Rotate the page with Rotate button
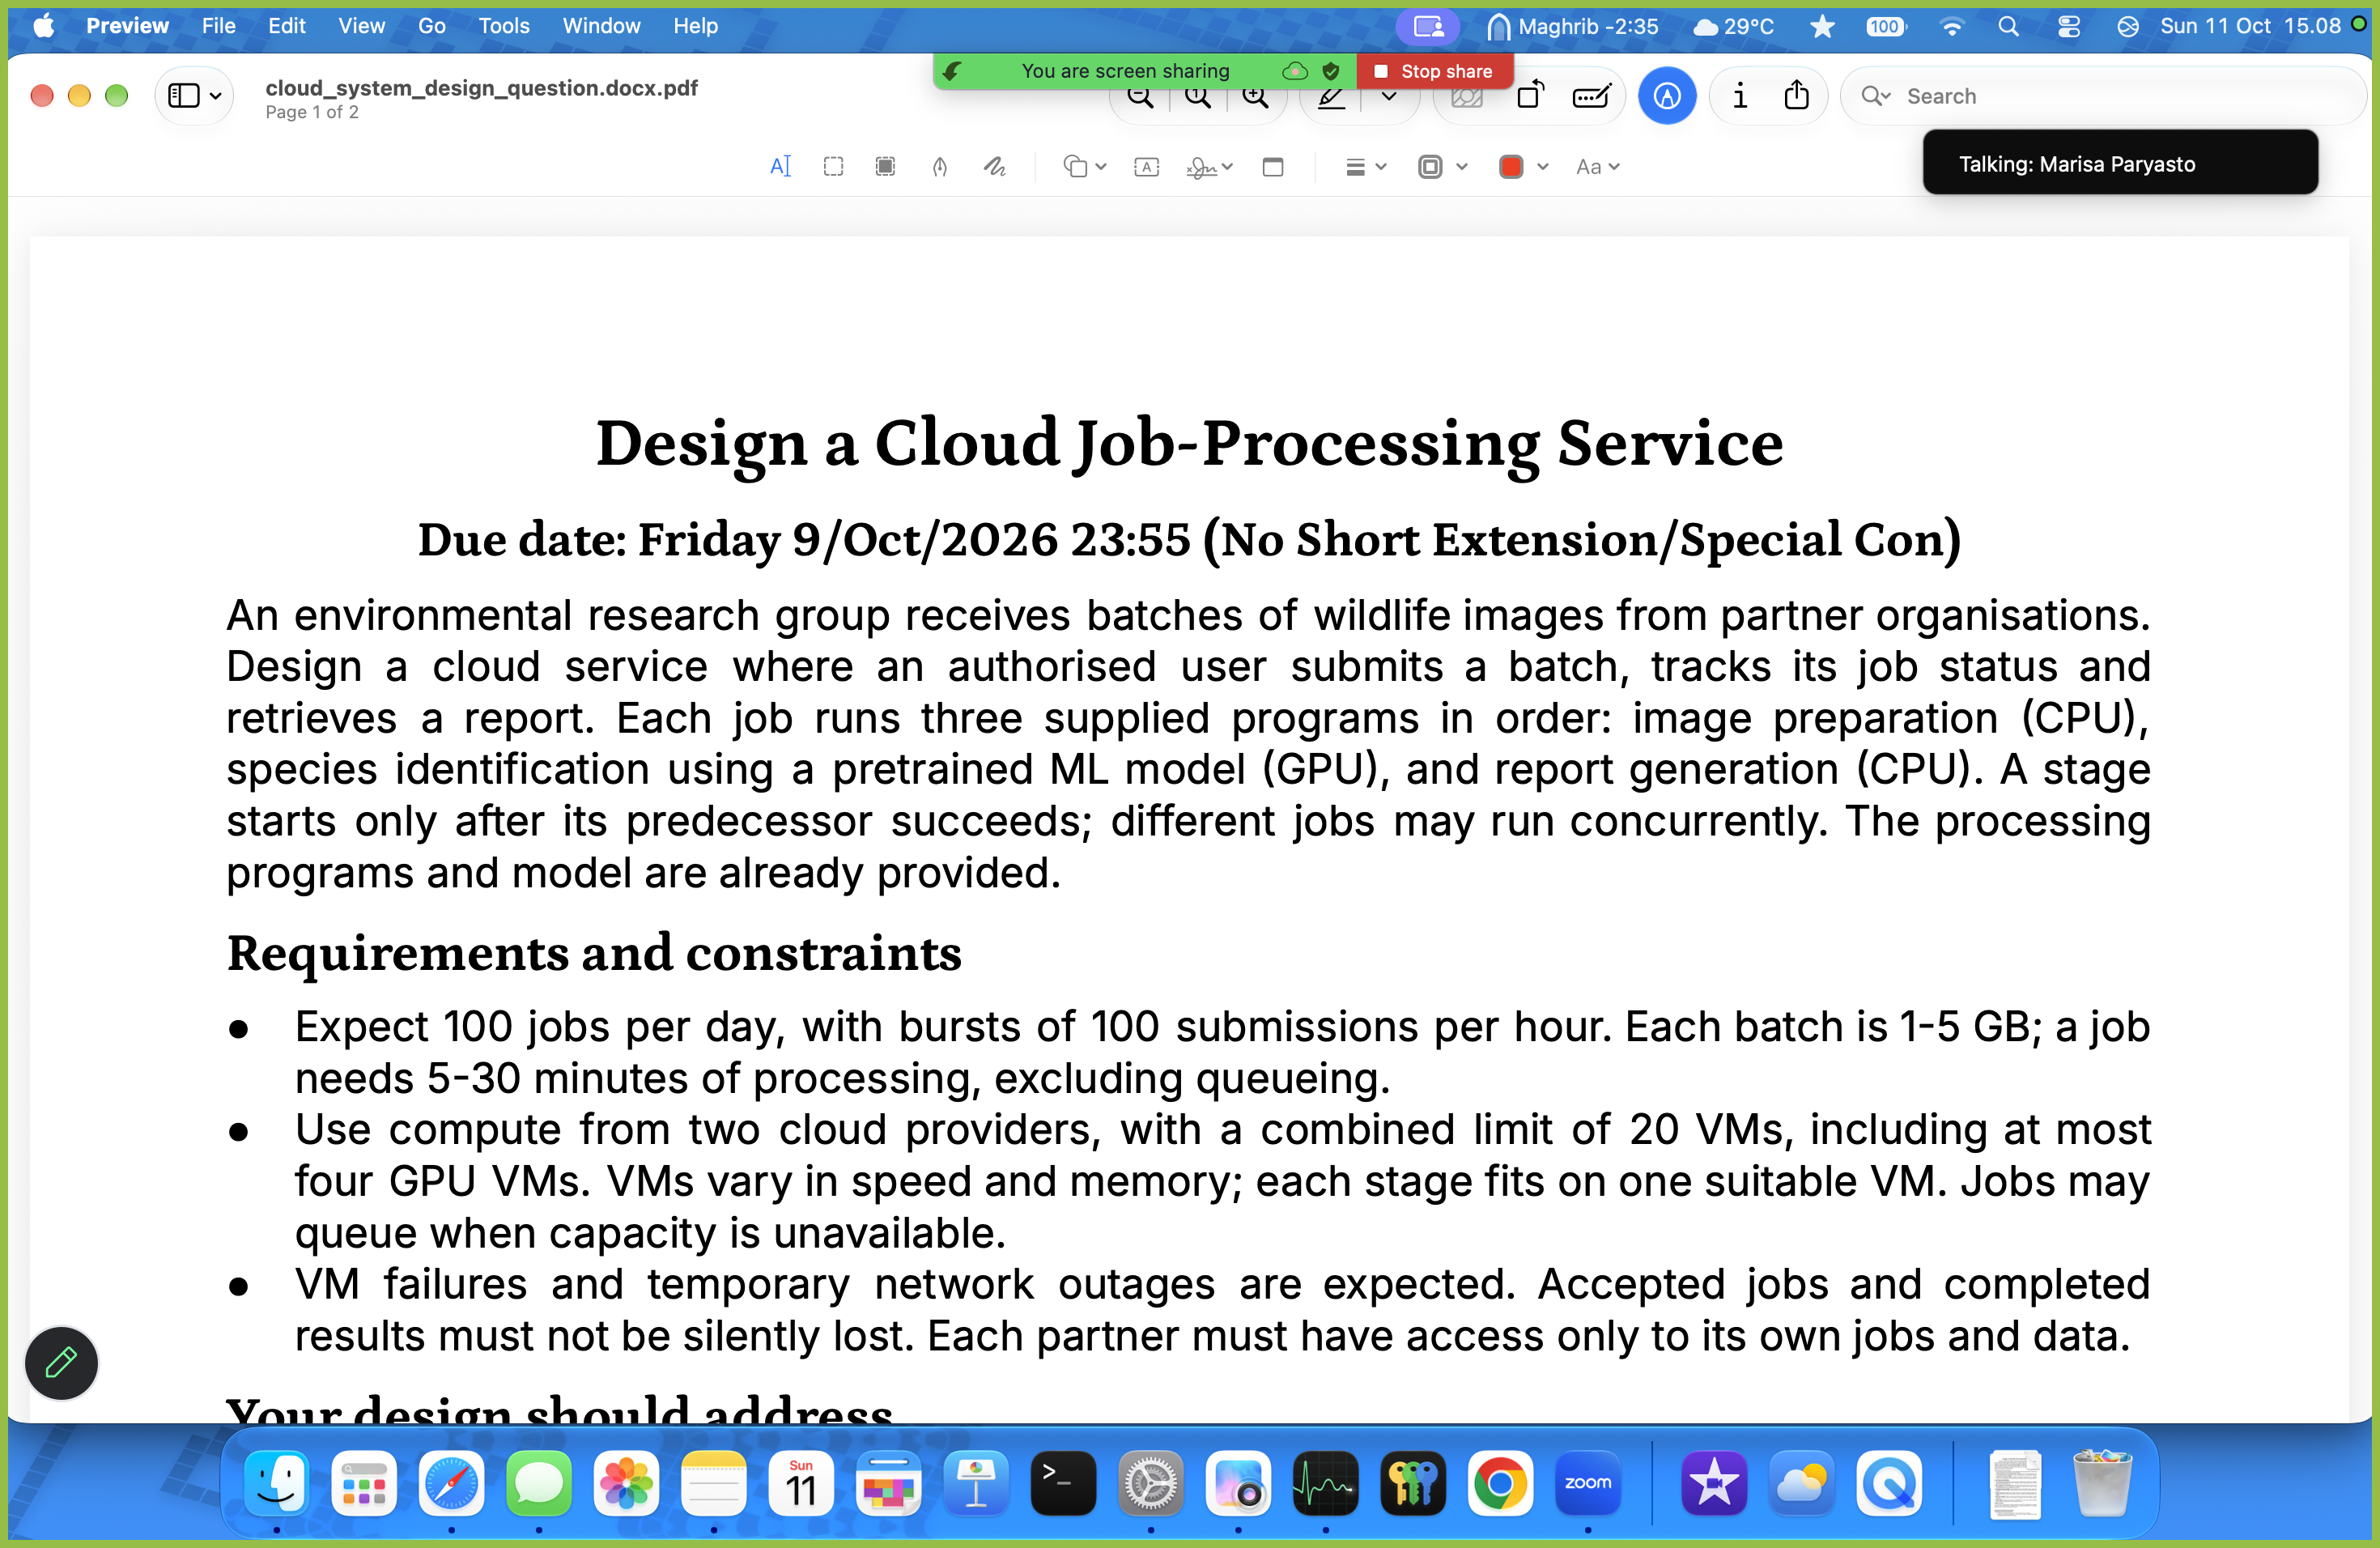The image size is (2380, 1548). click(x=1530, y=96)
